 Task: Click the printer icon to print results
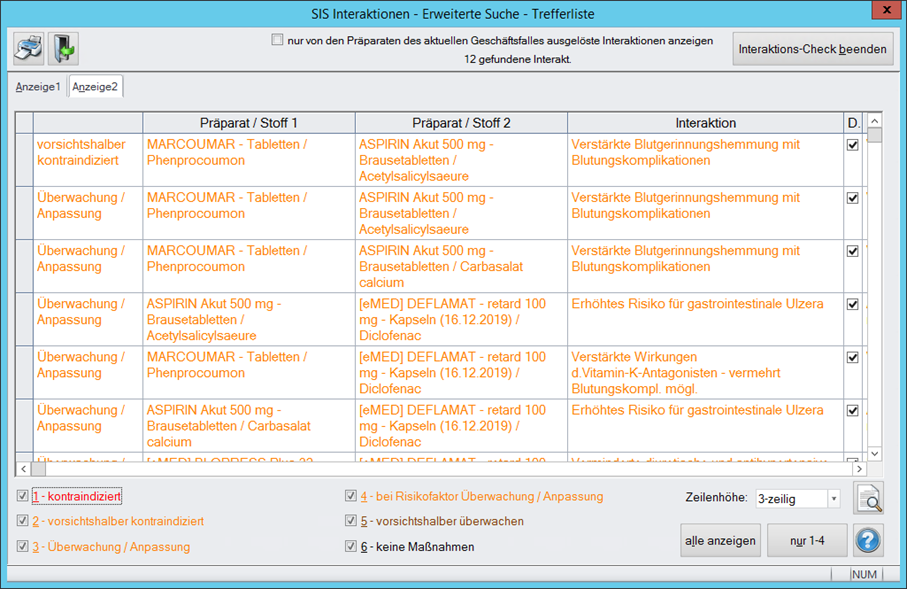pos(28,48)
